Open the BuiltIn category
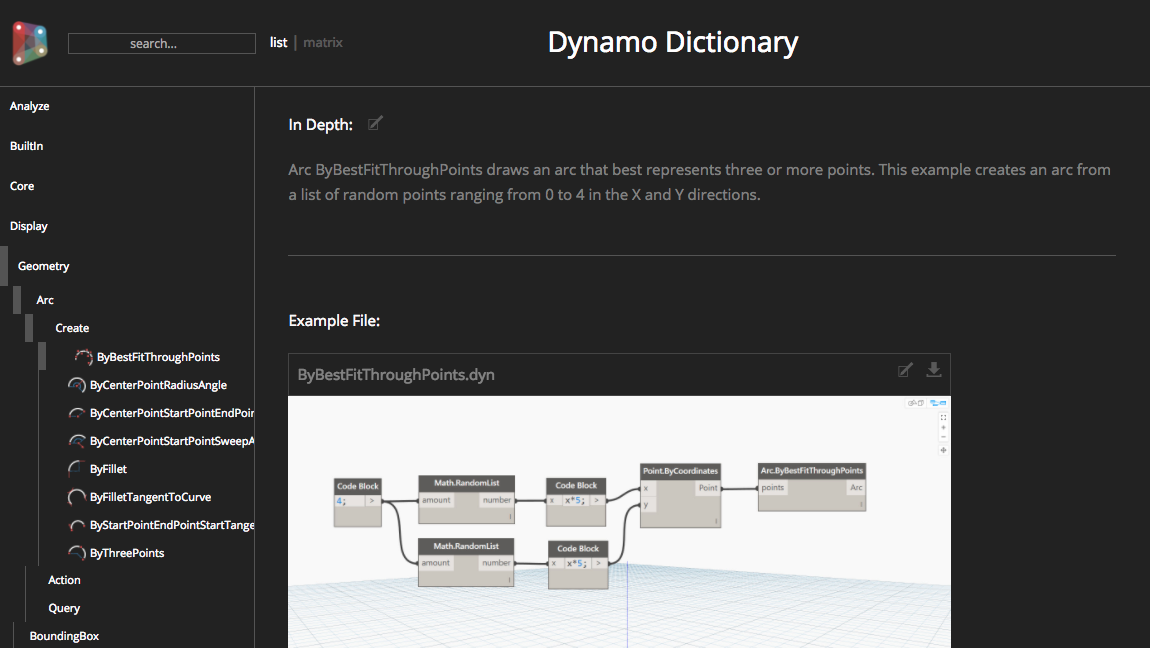 pos(27,146)
